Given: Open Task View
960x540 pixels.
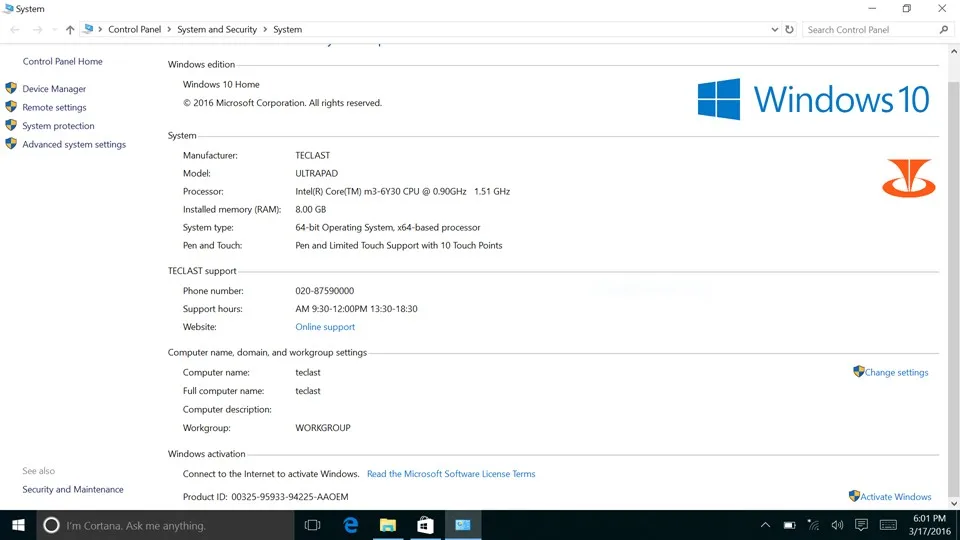Looking at the screenshot, I should pos(312,525).
